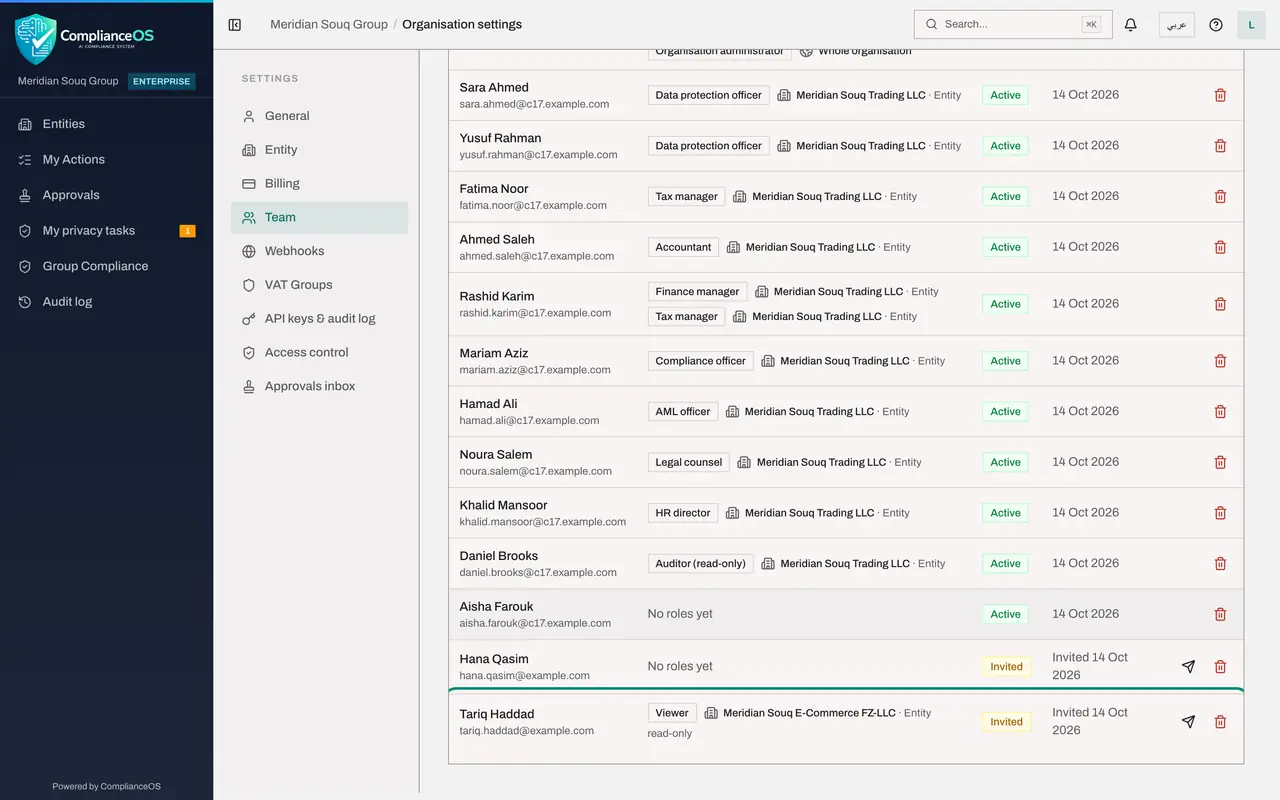Click Meridian Souq Group breadcrumb
This screenshot has height=800, width=1280.
(329, 24)
